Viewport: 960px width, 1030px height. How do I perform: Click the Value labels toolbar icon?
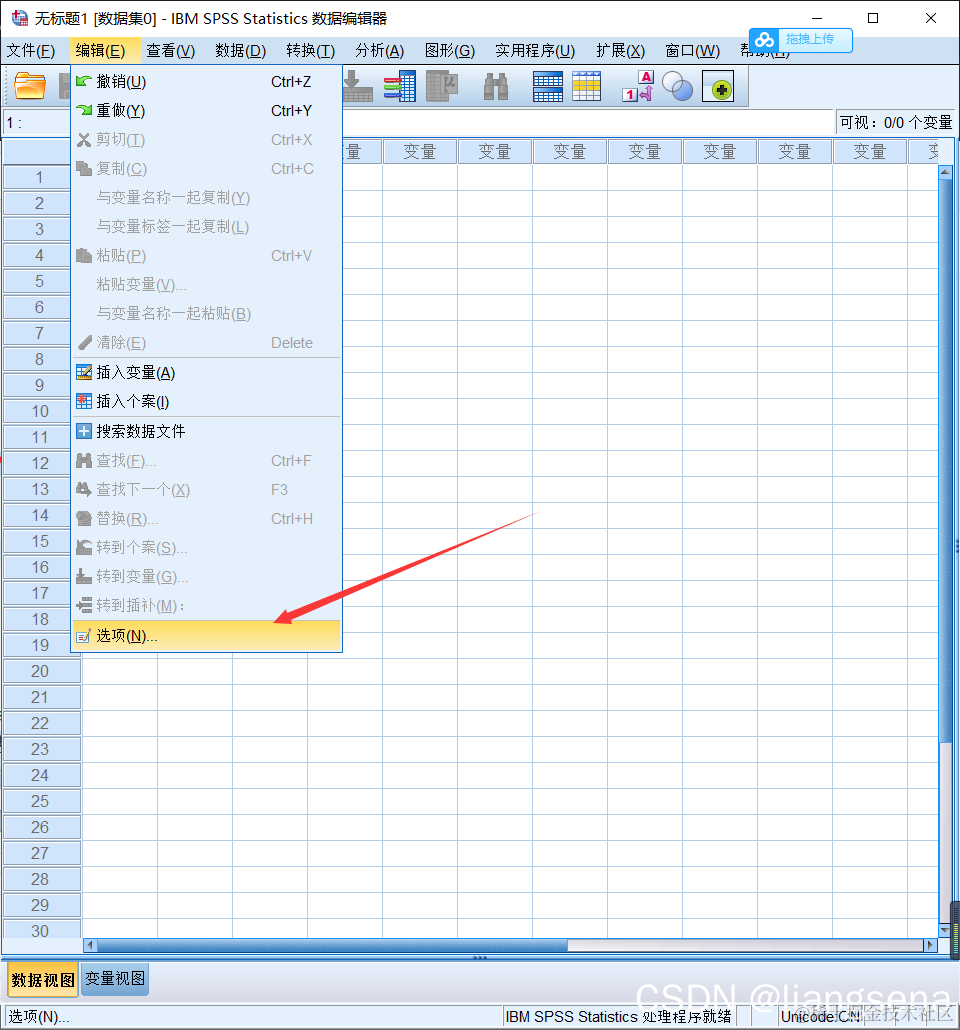pyautogui.click(x=637, y=87)
